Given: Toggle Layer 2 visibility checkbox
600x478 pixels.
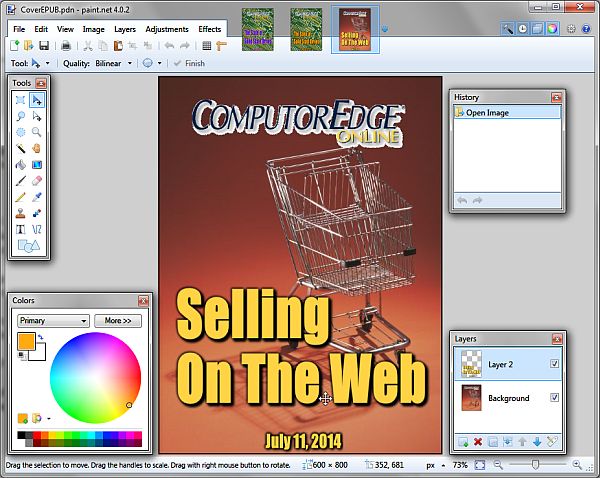Looking at the screenshot, I should (x=554, y=364).
